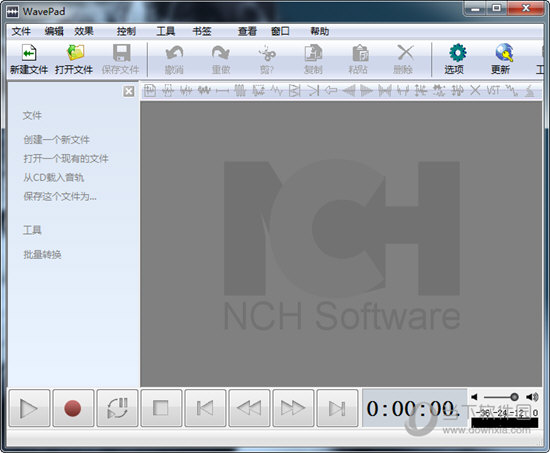550x453 pixels.
Task: Start playback with the Play button
Action: (x=29, y=408)
